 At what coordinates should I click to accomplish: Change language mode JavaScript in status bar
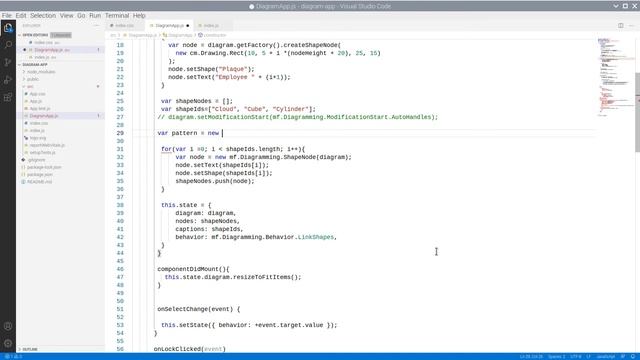(606, 357)
